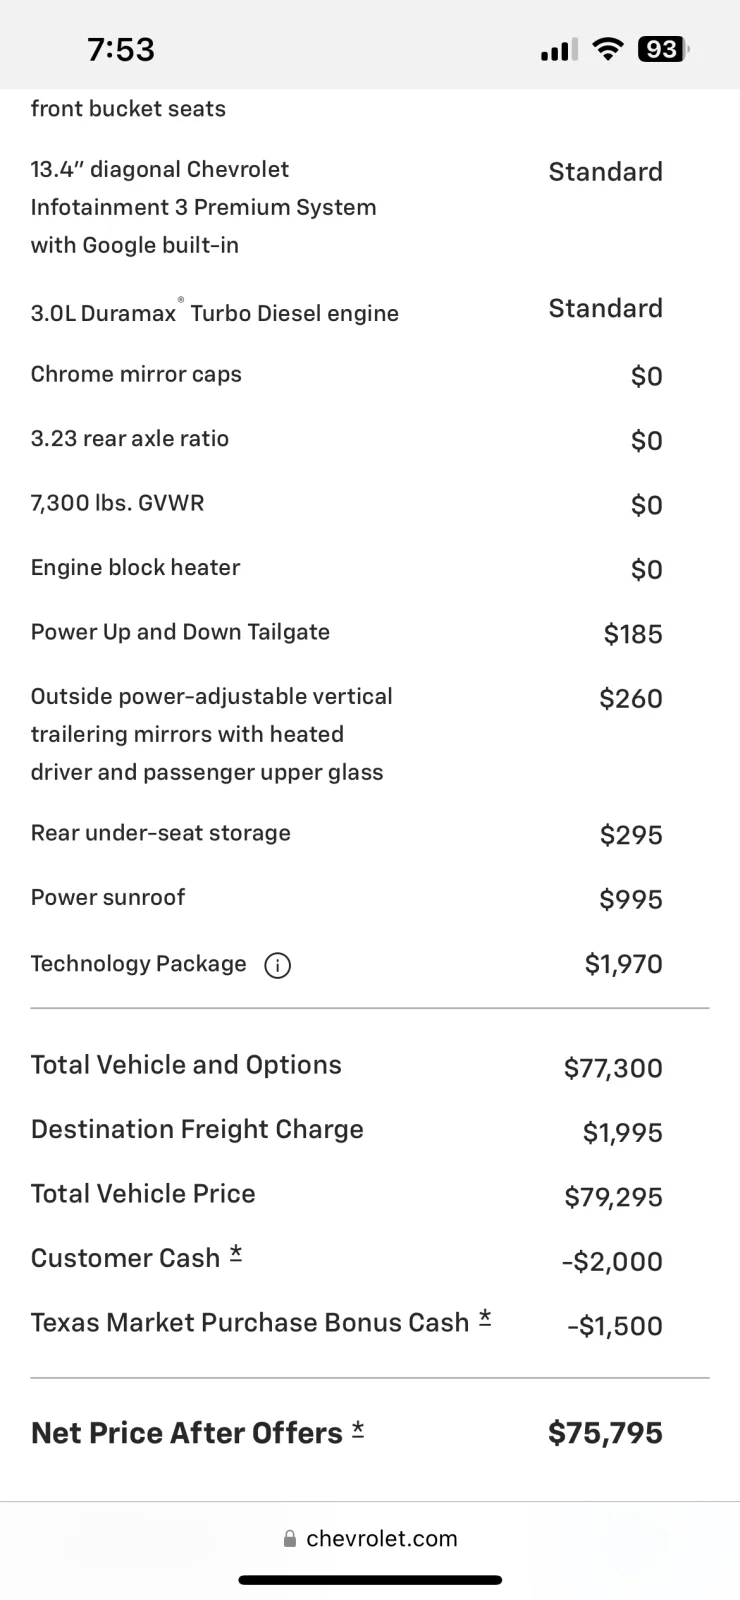Tap the Technology Package info icon

pos(277,965)
